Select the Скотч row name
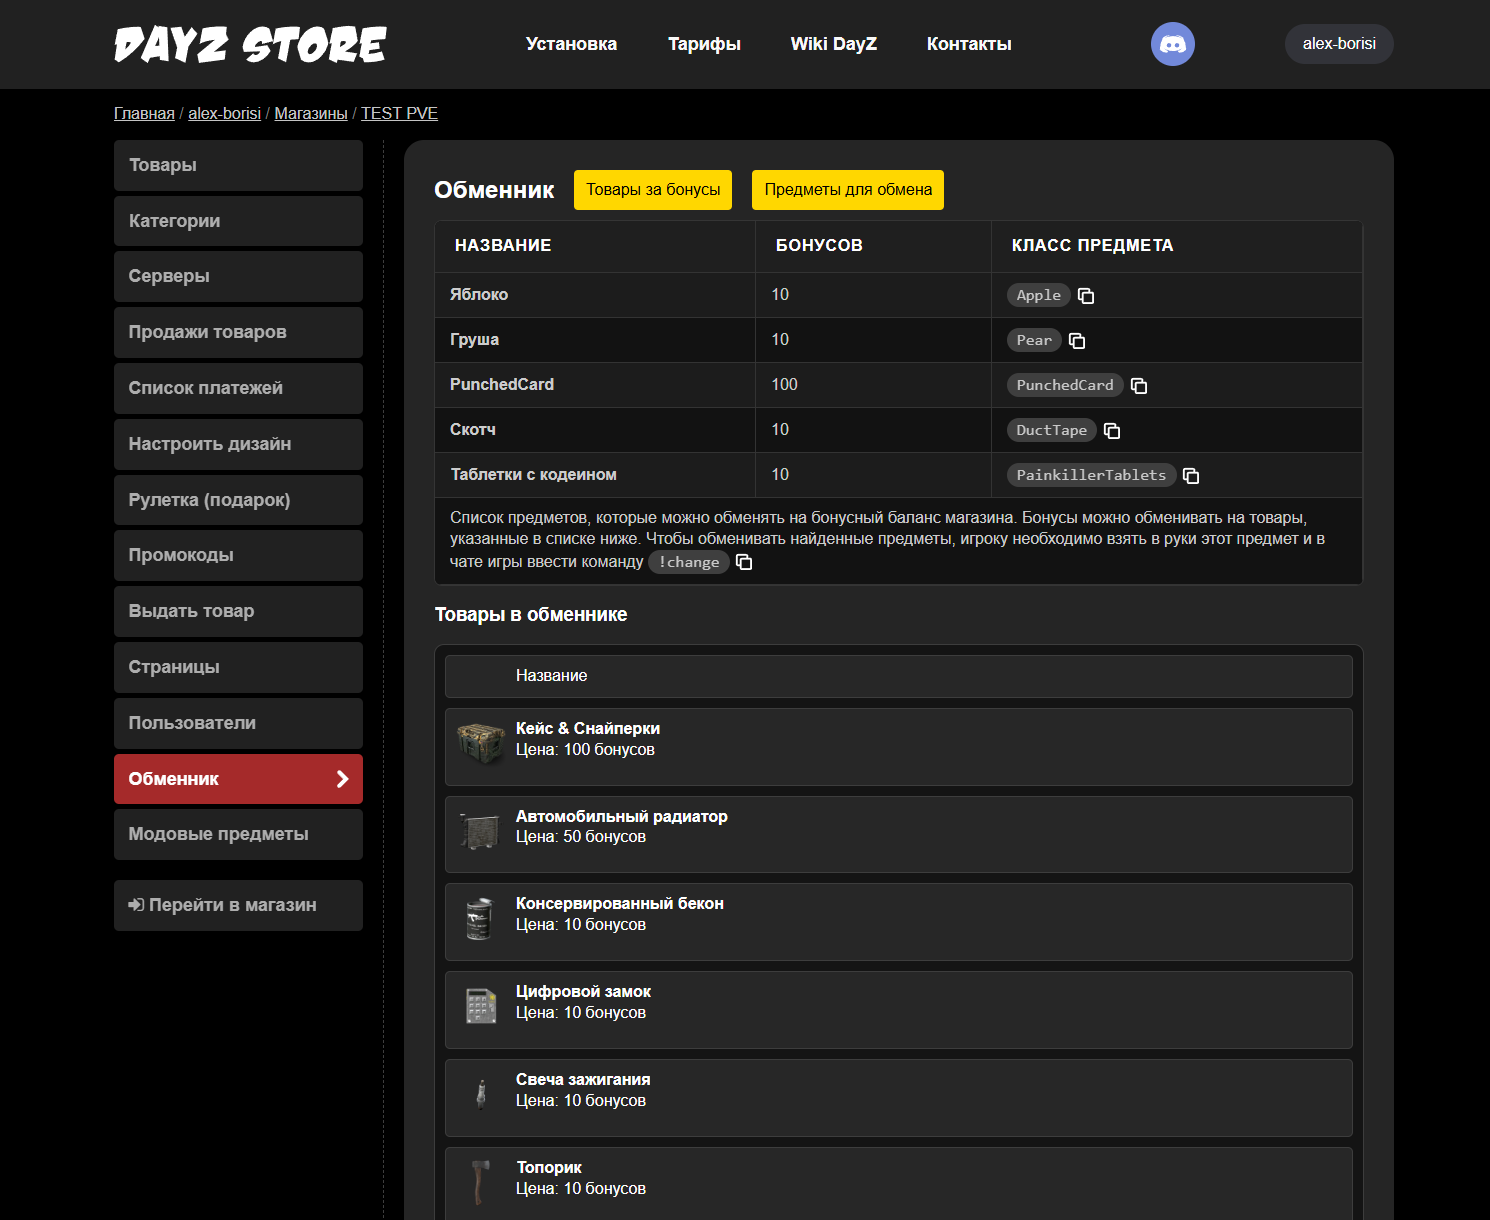 tap(473, 430)
